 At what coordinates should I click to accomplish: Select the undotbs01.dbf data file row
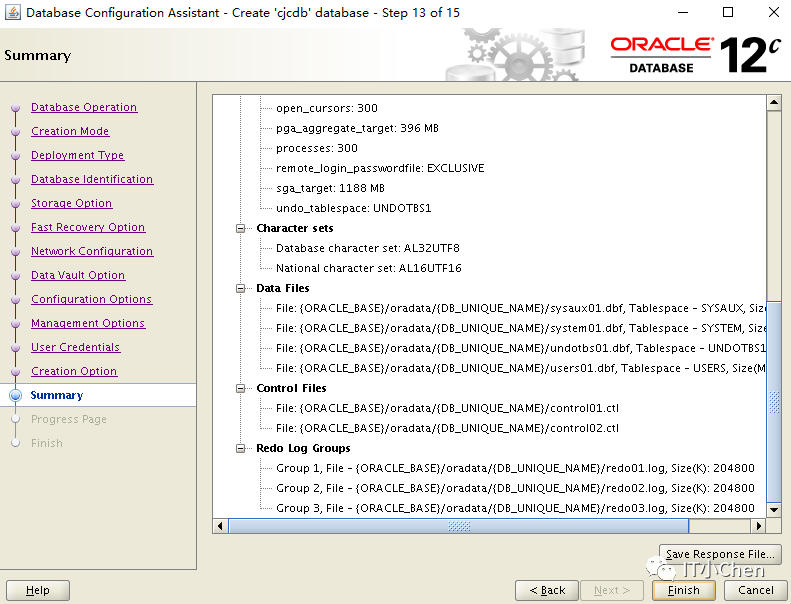(520, 348)
